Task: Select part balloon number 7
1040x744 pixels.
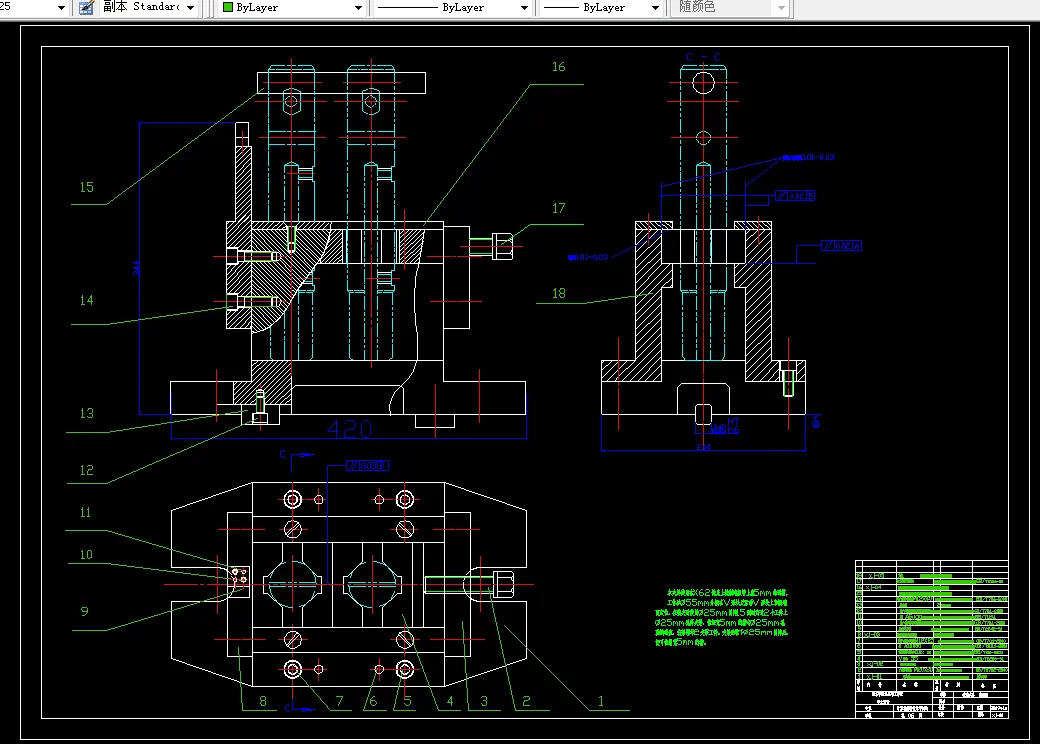Action: point(340,701)
